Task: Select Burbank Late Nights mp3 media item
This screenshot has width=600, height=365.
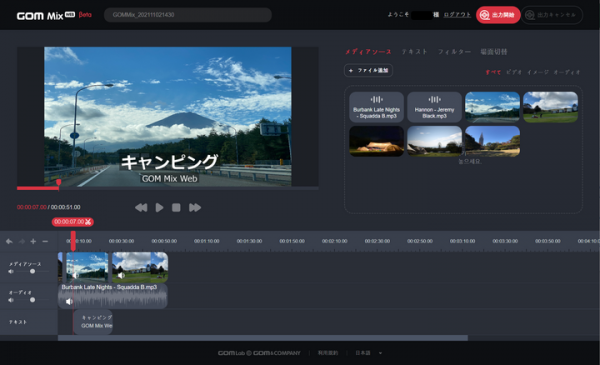Action: click(x=377, y=107)
